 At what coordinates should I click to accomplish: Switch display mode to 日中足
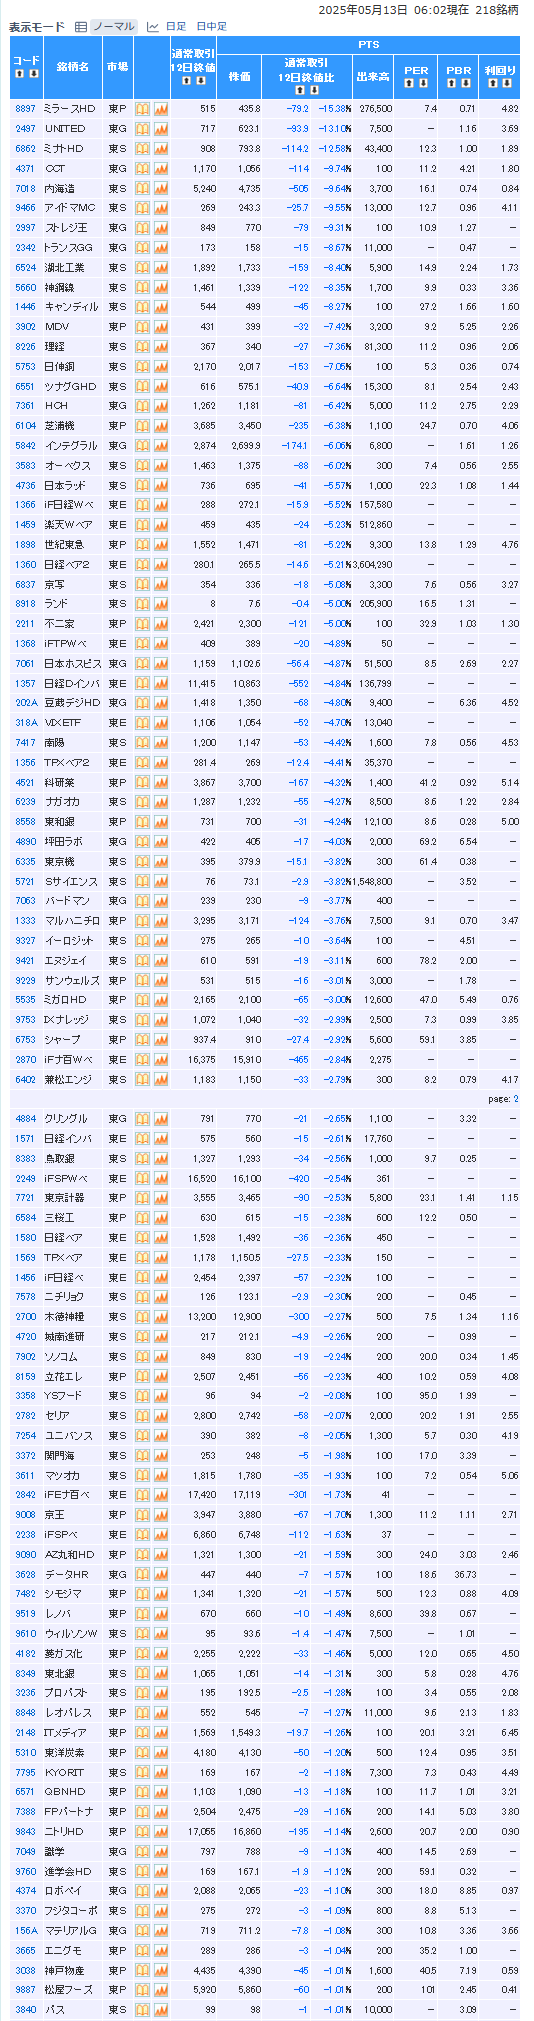click(211, 27)
